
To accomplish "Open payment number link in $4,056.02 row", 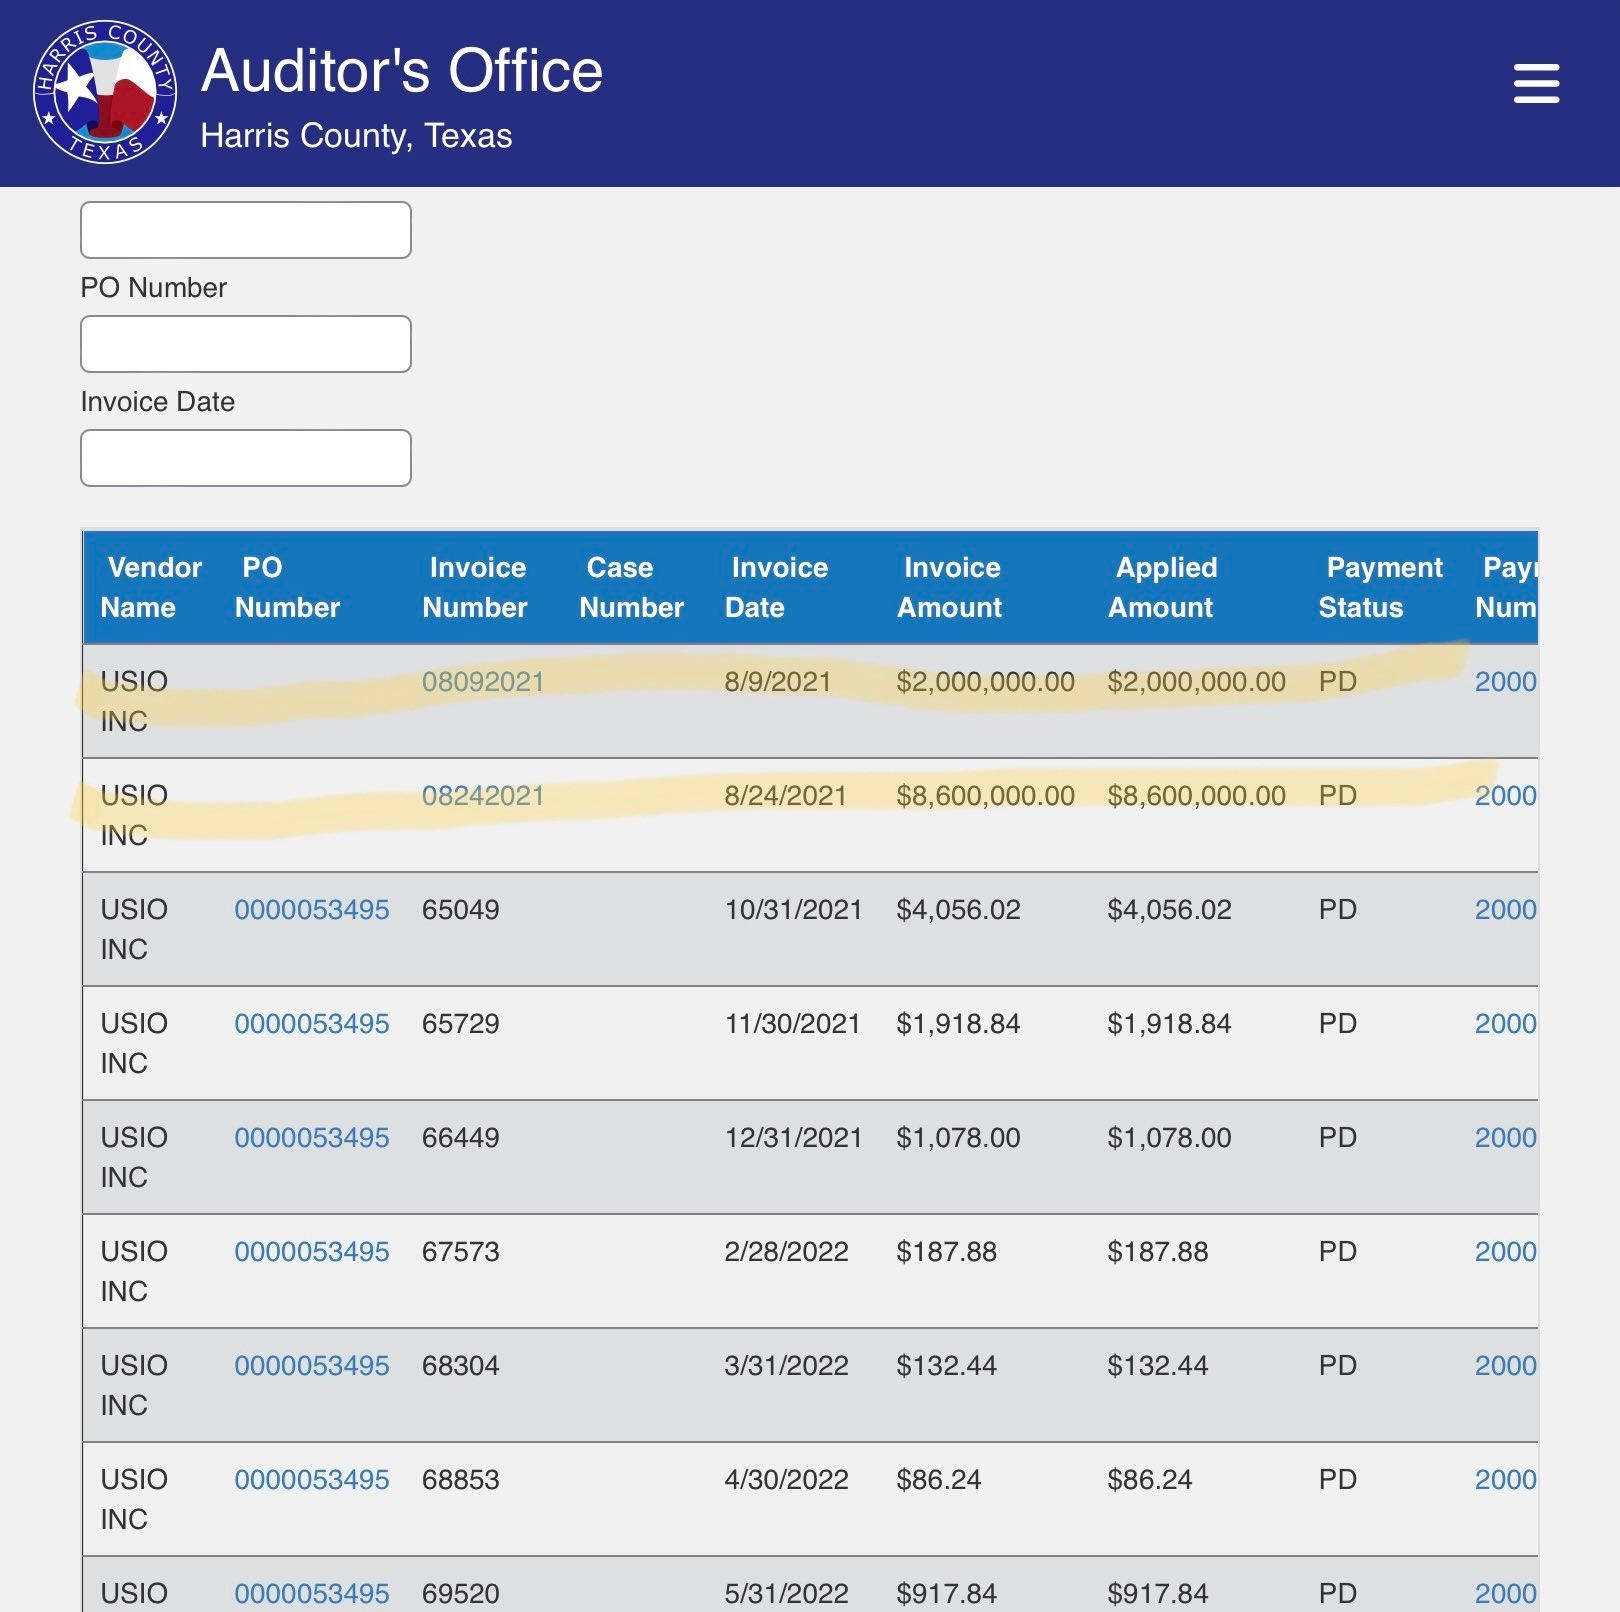I will click(x=1506, y=910).
